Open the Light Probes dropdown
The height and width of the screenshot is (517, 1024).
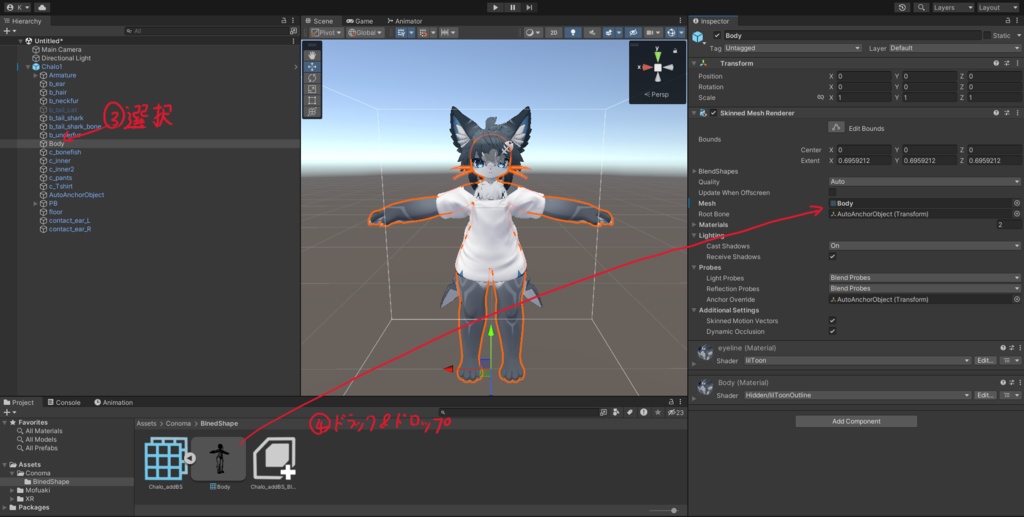[924, 277]
